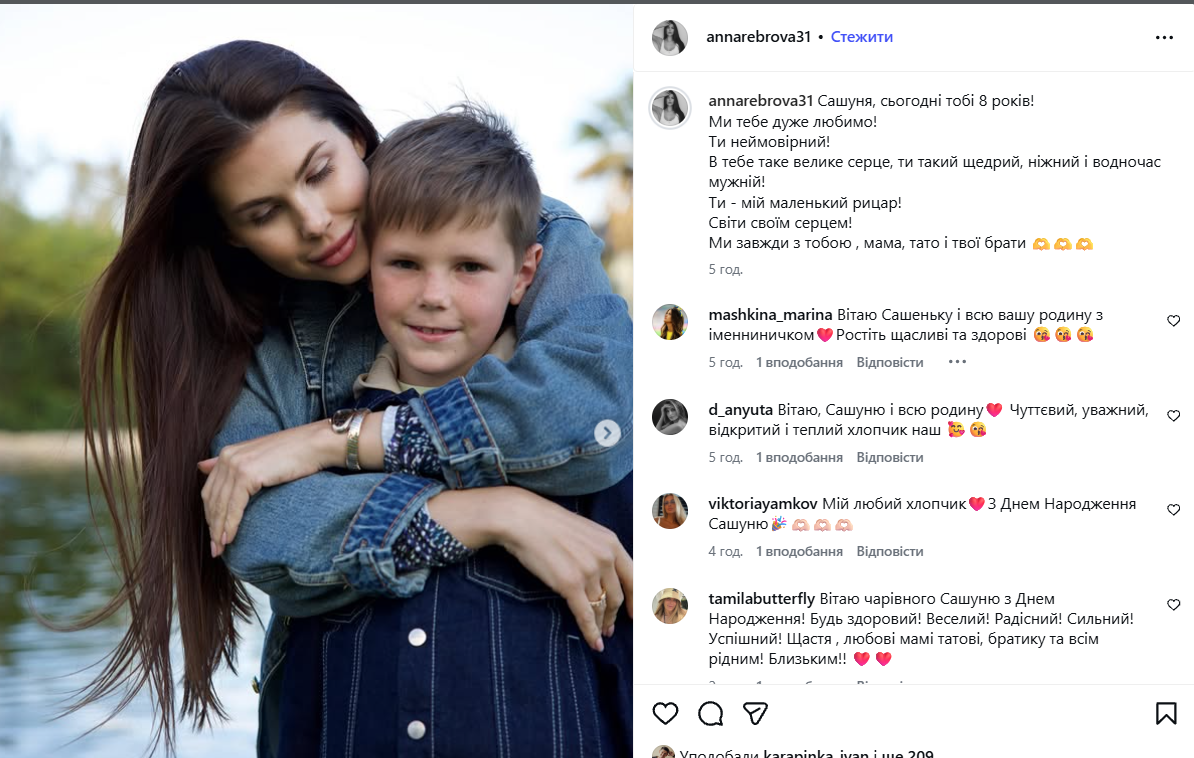Click the post photo
The height and width of the screenshot is (758, 1194).
[316, 380]
